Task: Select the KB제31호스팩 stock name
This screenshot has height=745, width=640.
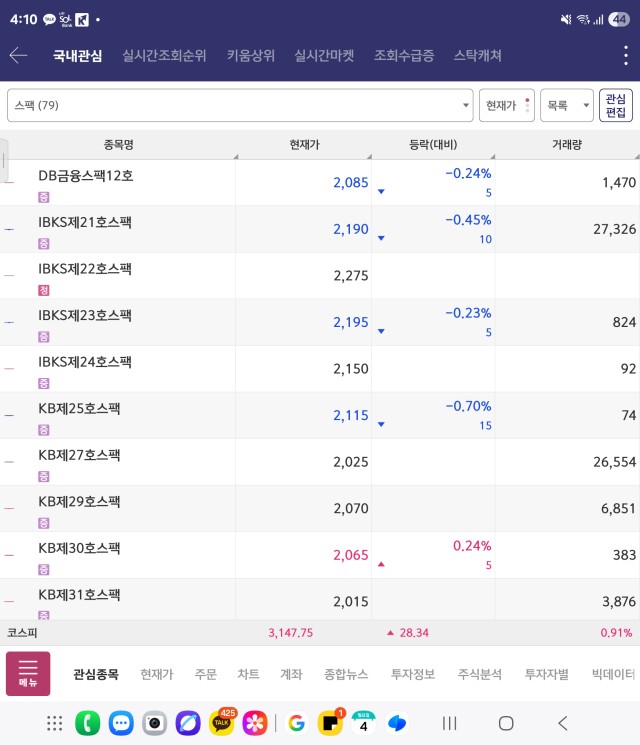Action: click(79, 595)
